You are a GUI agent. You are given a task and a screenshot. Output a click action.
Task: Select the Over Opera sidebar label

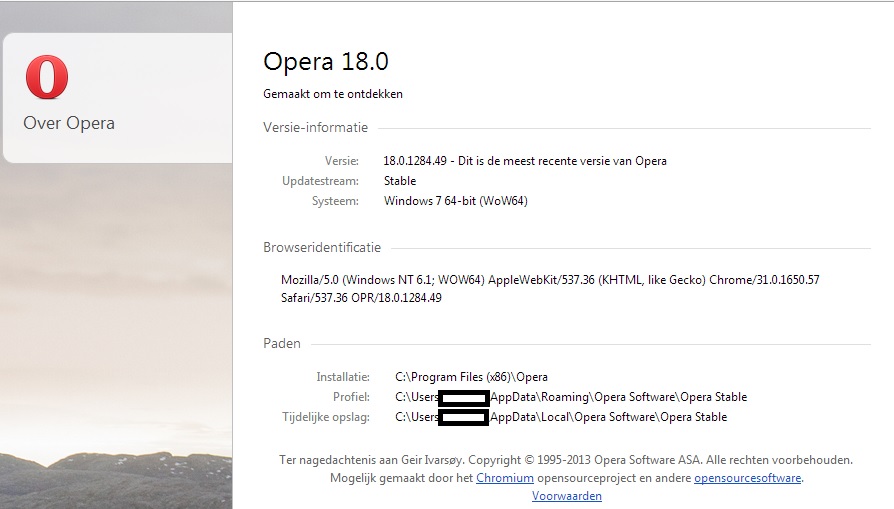pos(69,124)
